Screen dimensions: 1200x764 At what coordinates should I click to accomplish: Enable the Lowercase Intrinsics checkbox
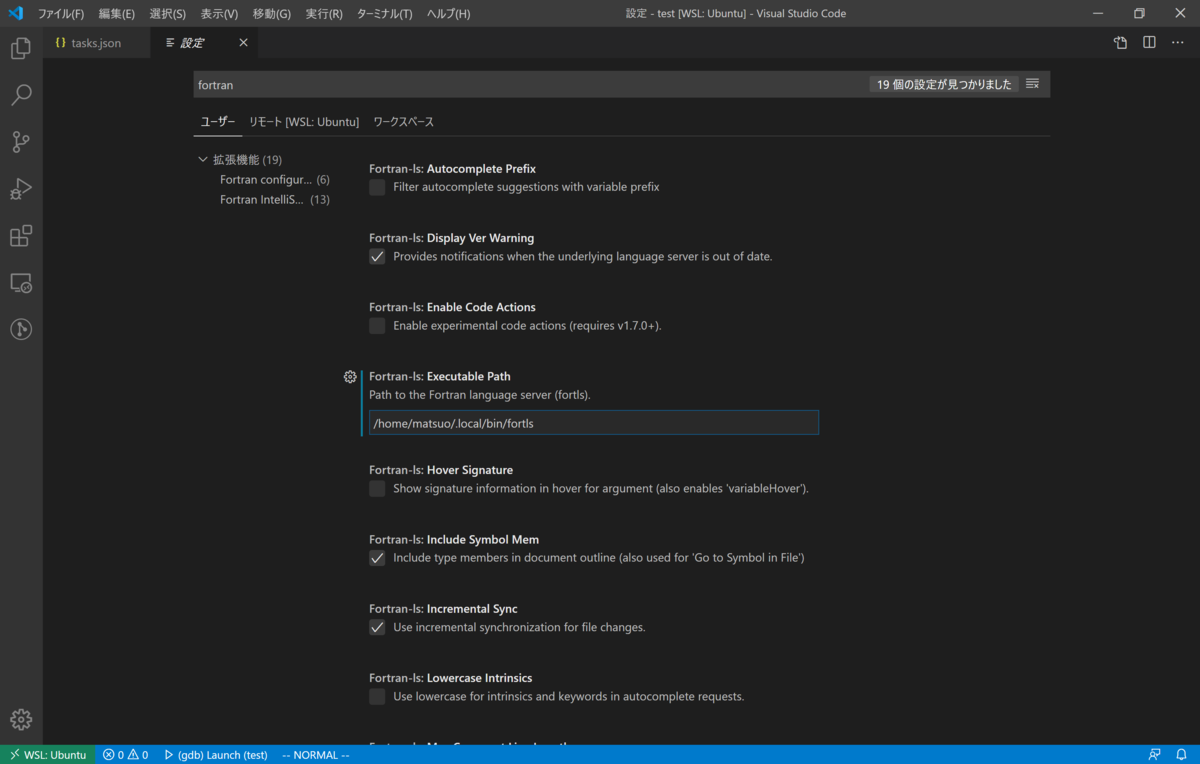point(377,696)
